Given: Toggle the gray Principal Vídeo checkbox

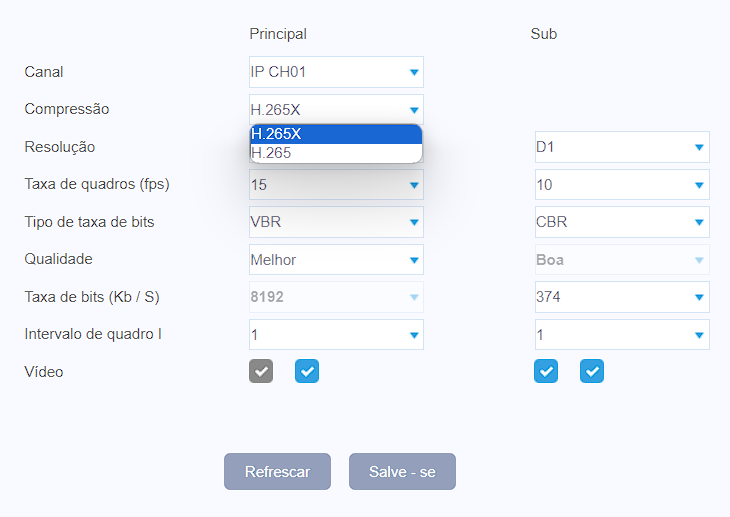Looking at the screenshot, I should [x=261, y=371].
